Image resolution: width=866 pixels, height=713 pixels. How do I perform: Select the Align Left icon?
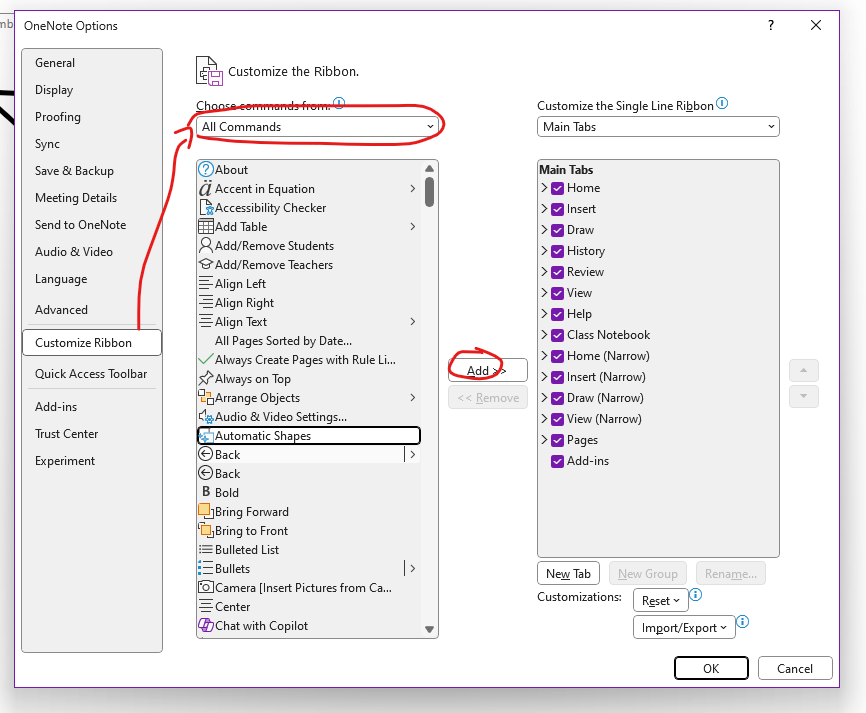pyautogui.click(x=205, y=283)
